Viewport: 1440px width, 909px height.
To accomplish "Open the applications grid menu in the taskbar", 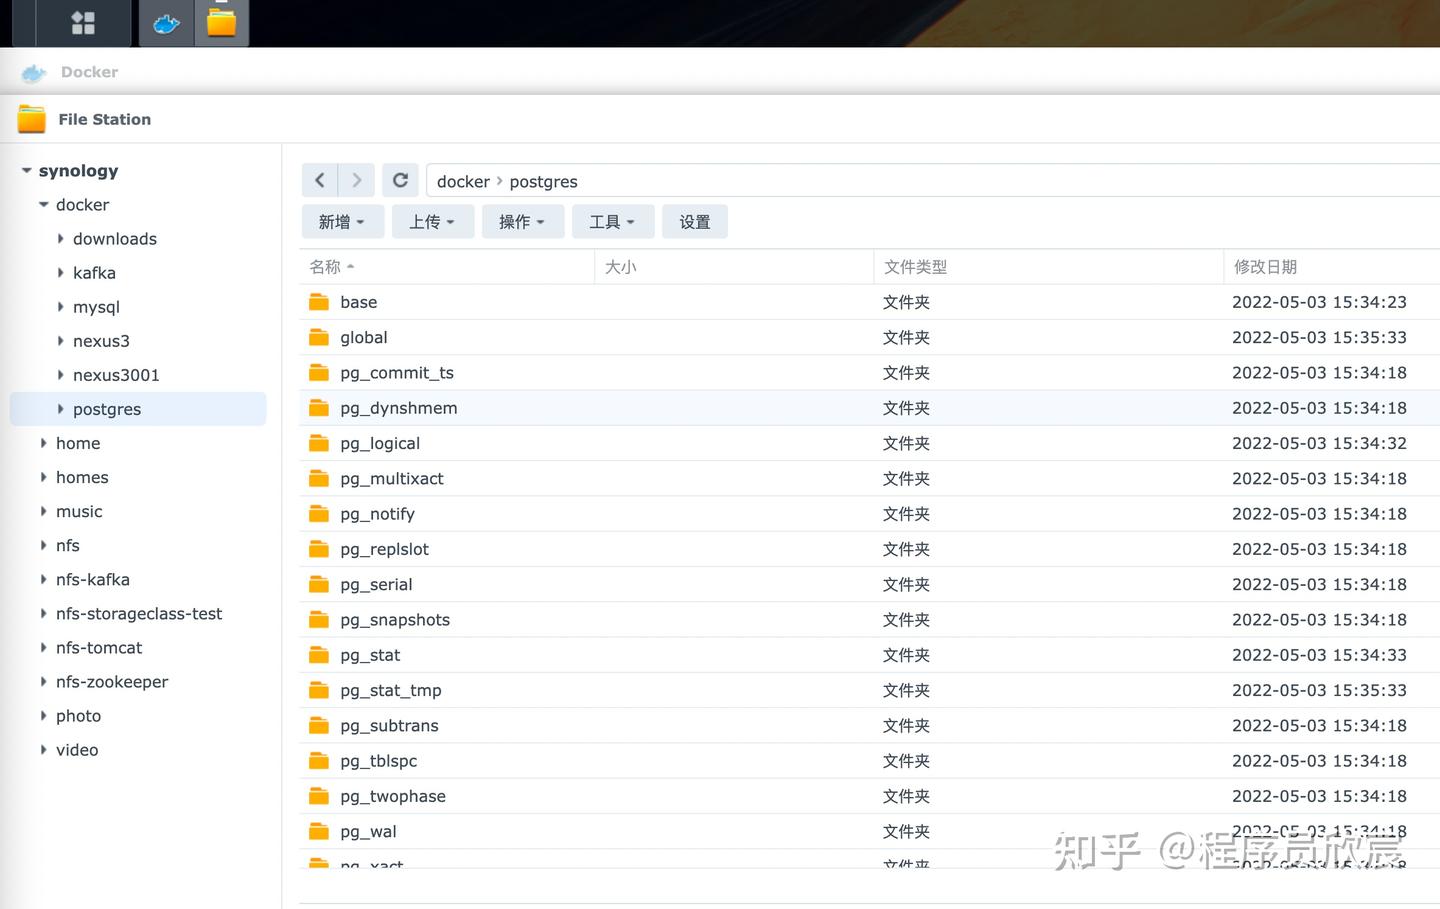I will pyautogui.click(x=82, y=22).
